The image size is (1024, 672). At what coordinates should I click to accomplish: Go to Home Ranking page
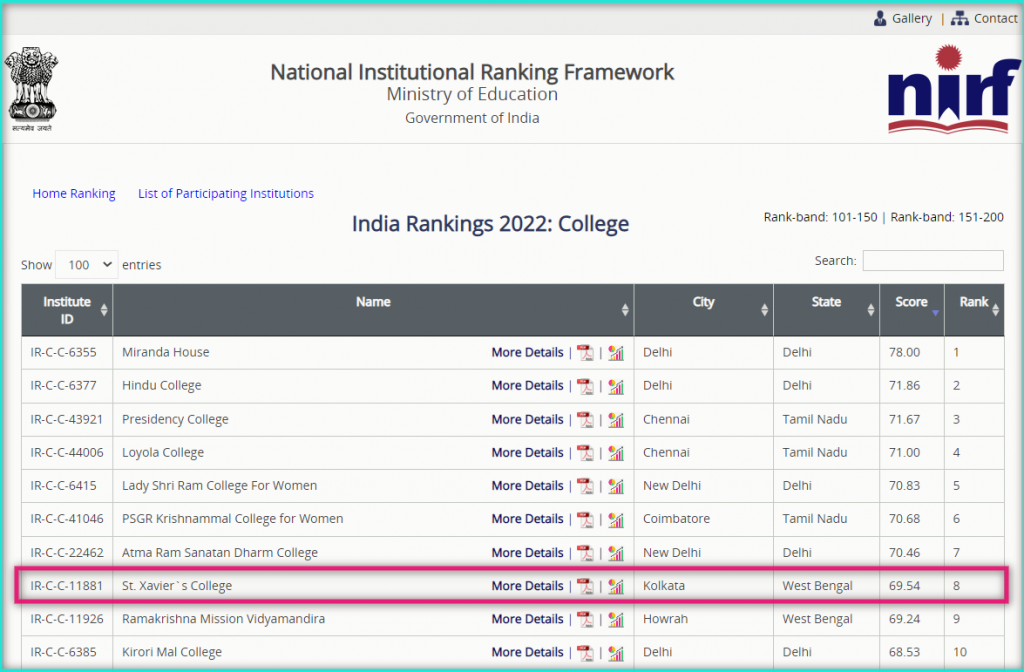(x=74, y=193)
